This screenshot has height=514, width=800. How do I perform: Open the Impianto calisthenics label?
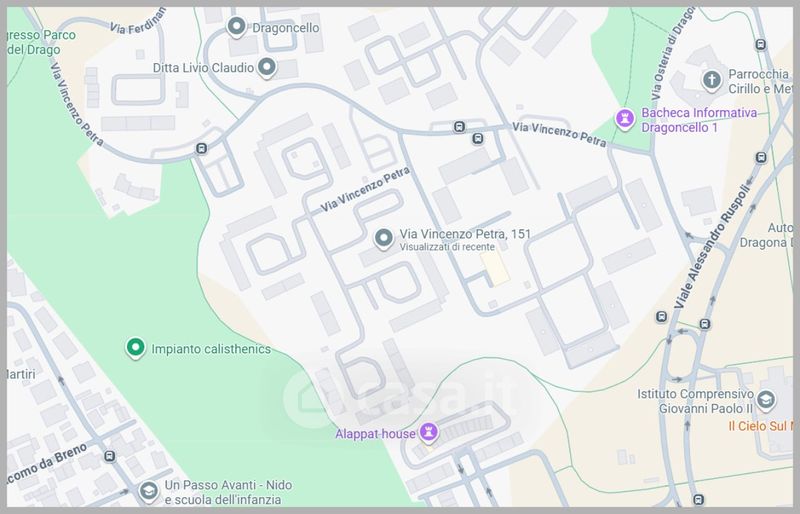pyautogui.click(x=211, y=349)
